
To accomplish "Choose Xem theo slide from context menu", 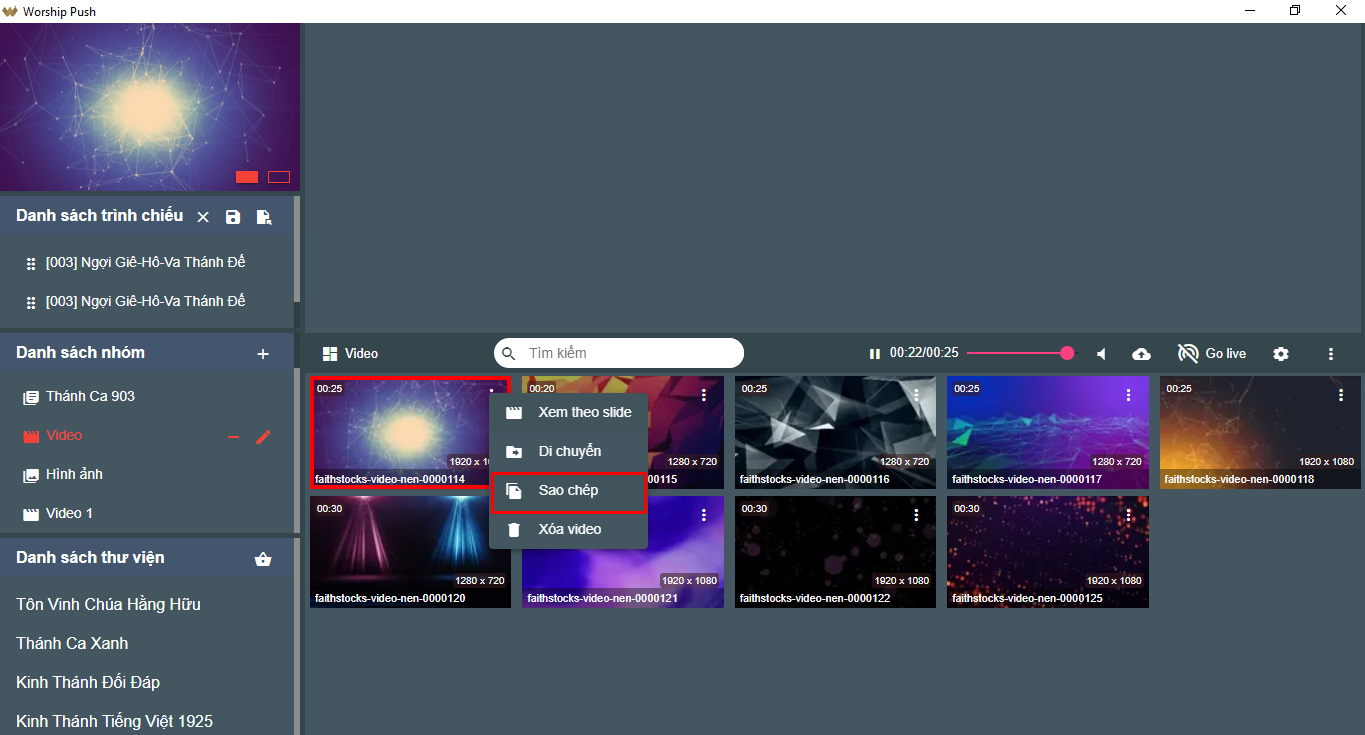I will tap(568, 412).
